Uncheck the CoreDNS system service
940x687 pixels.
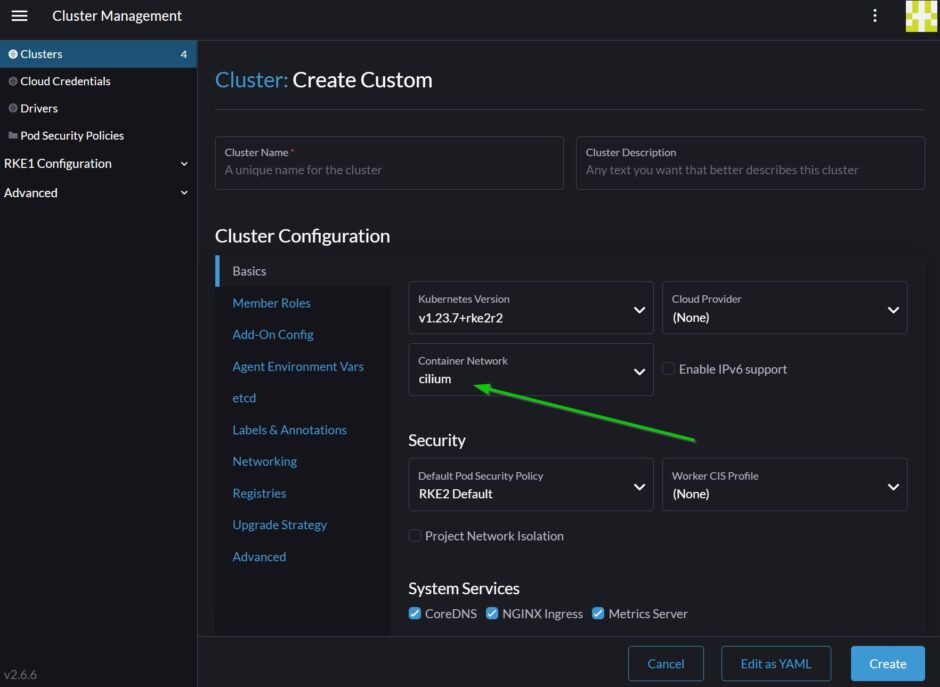415,613
